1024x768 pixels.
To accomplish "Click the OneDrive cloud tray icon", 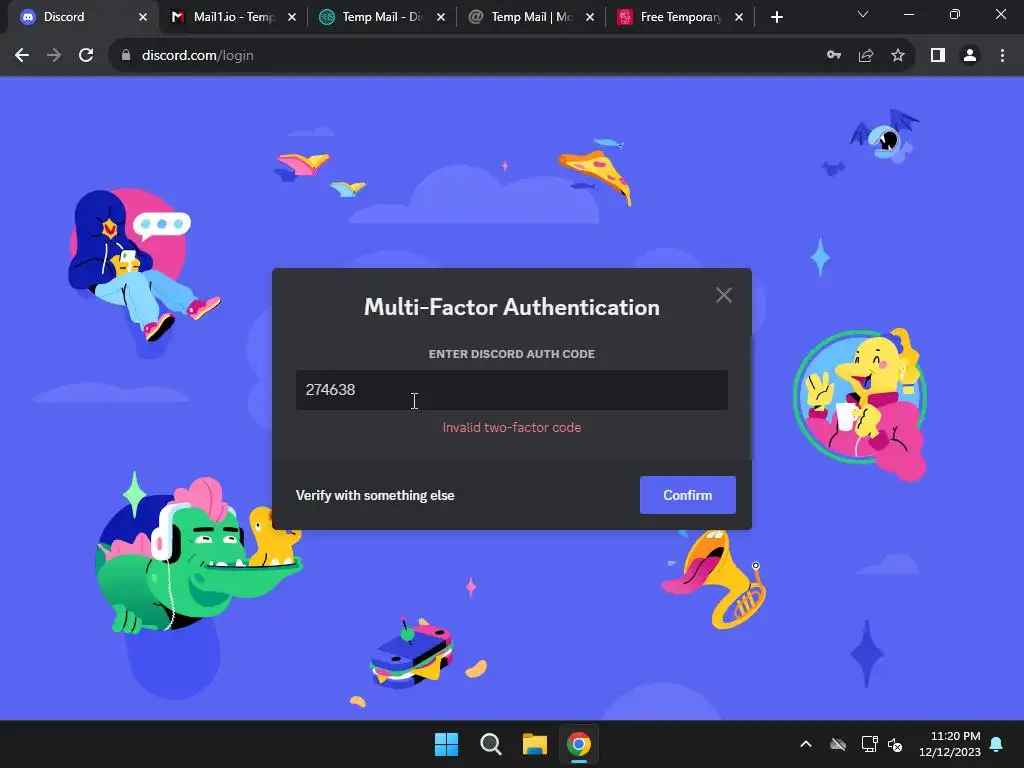I will (838, 744).
